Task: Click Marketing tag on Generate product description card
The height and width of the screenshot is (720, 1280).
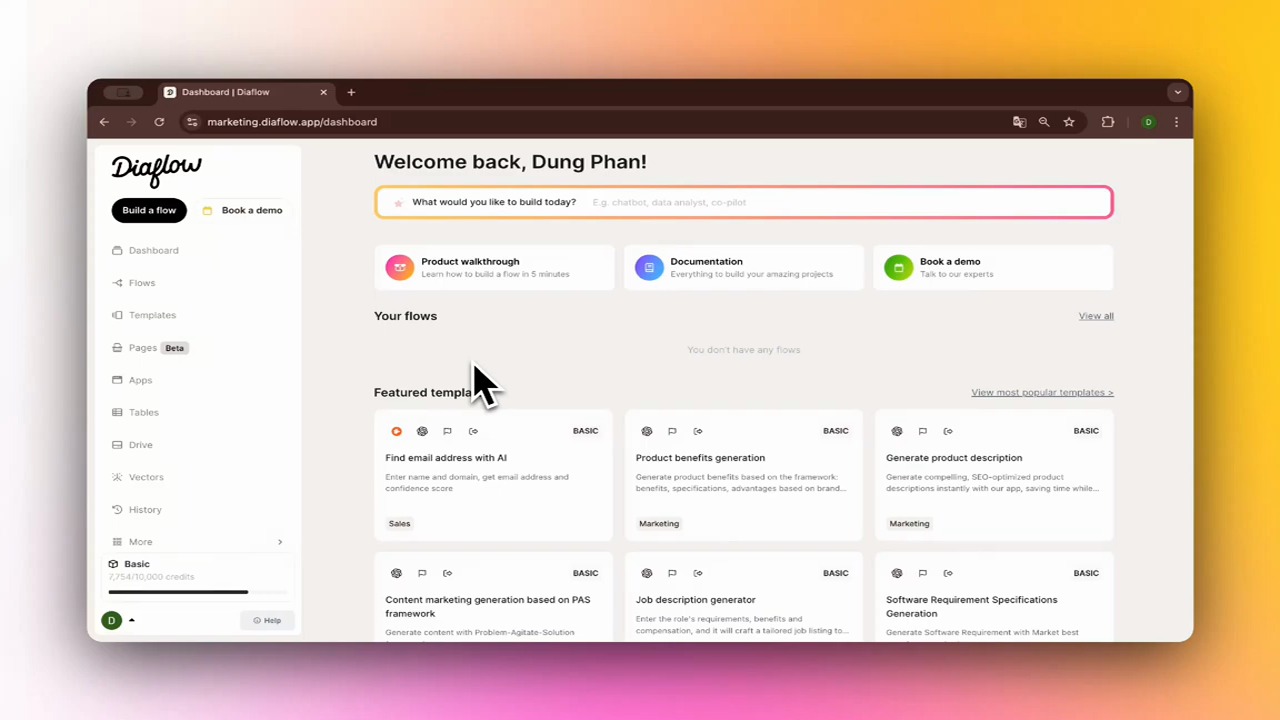Action: (x=909, y=523)
